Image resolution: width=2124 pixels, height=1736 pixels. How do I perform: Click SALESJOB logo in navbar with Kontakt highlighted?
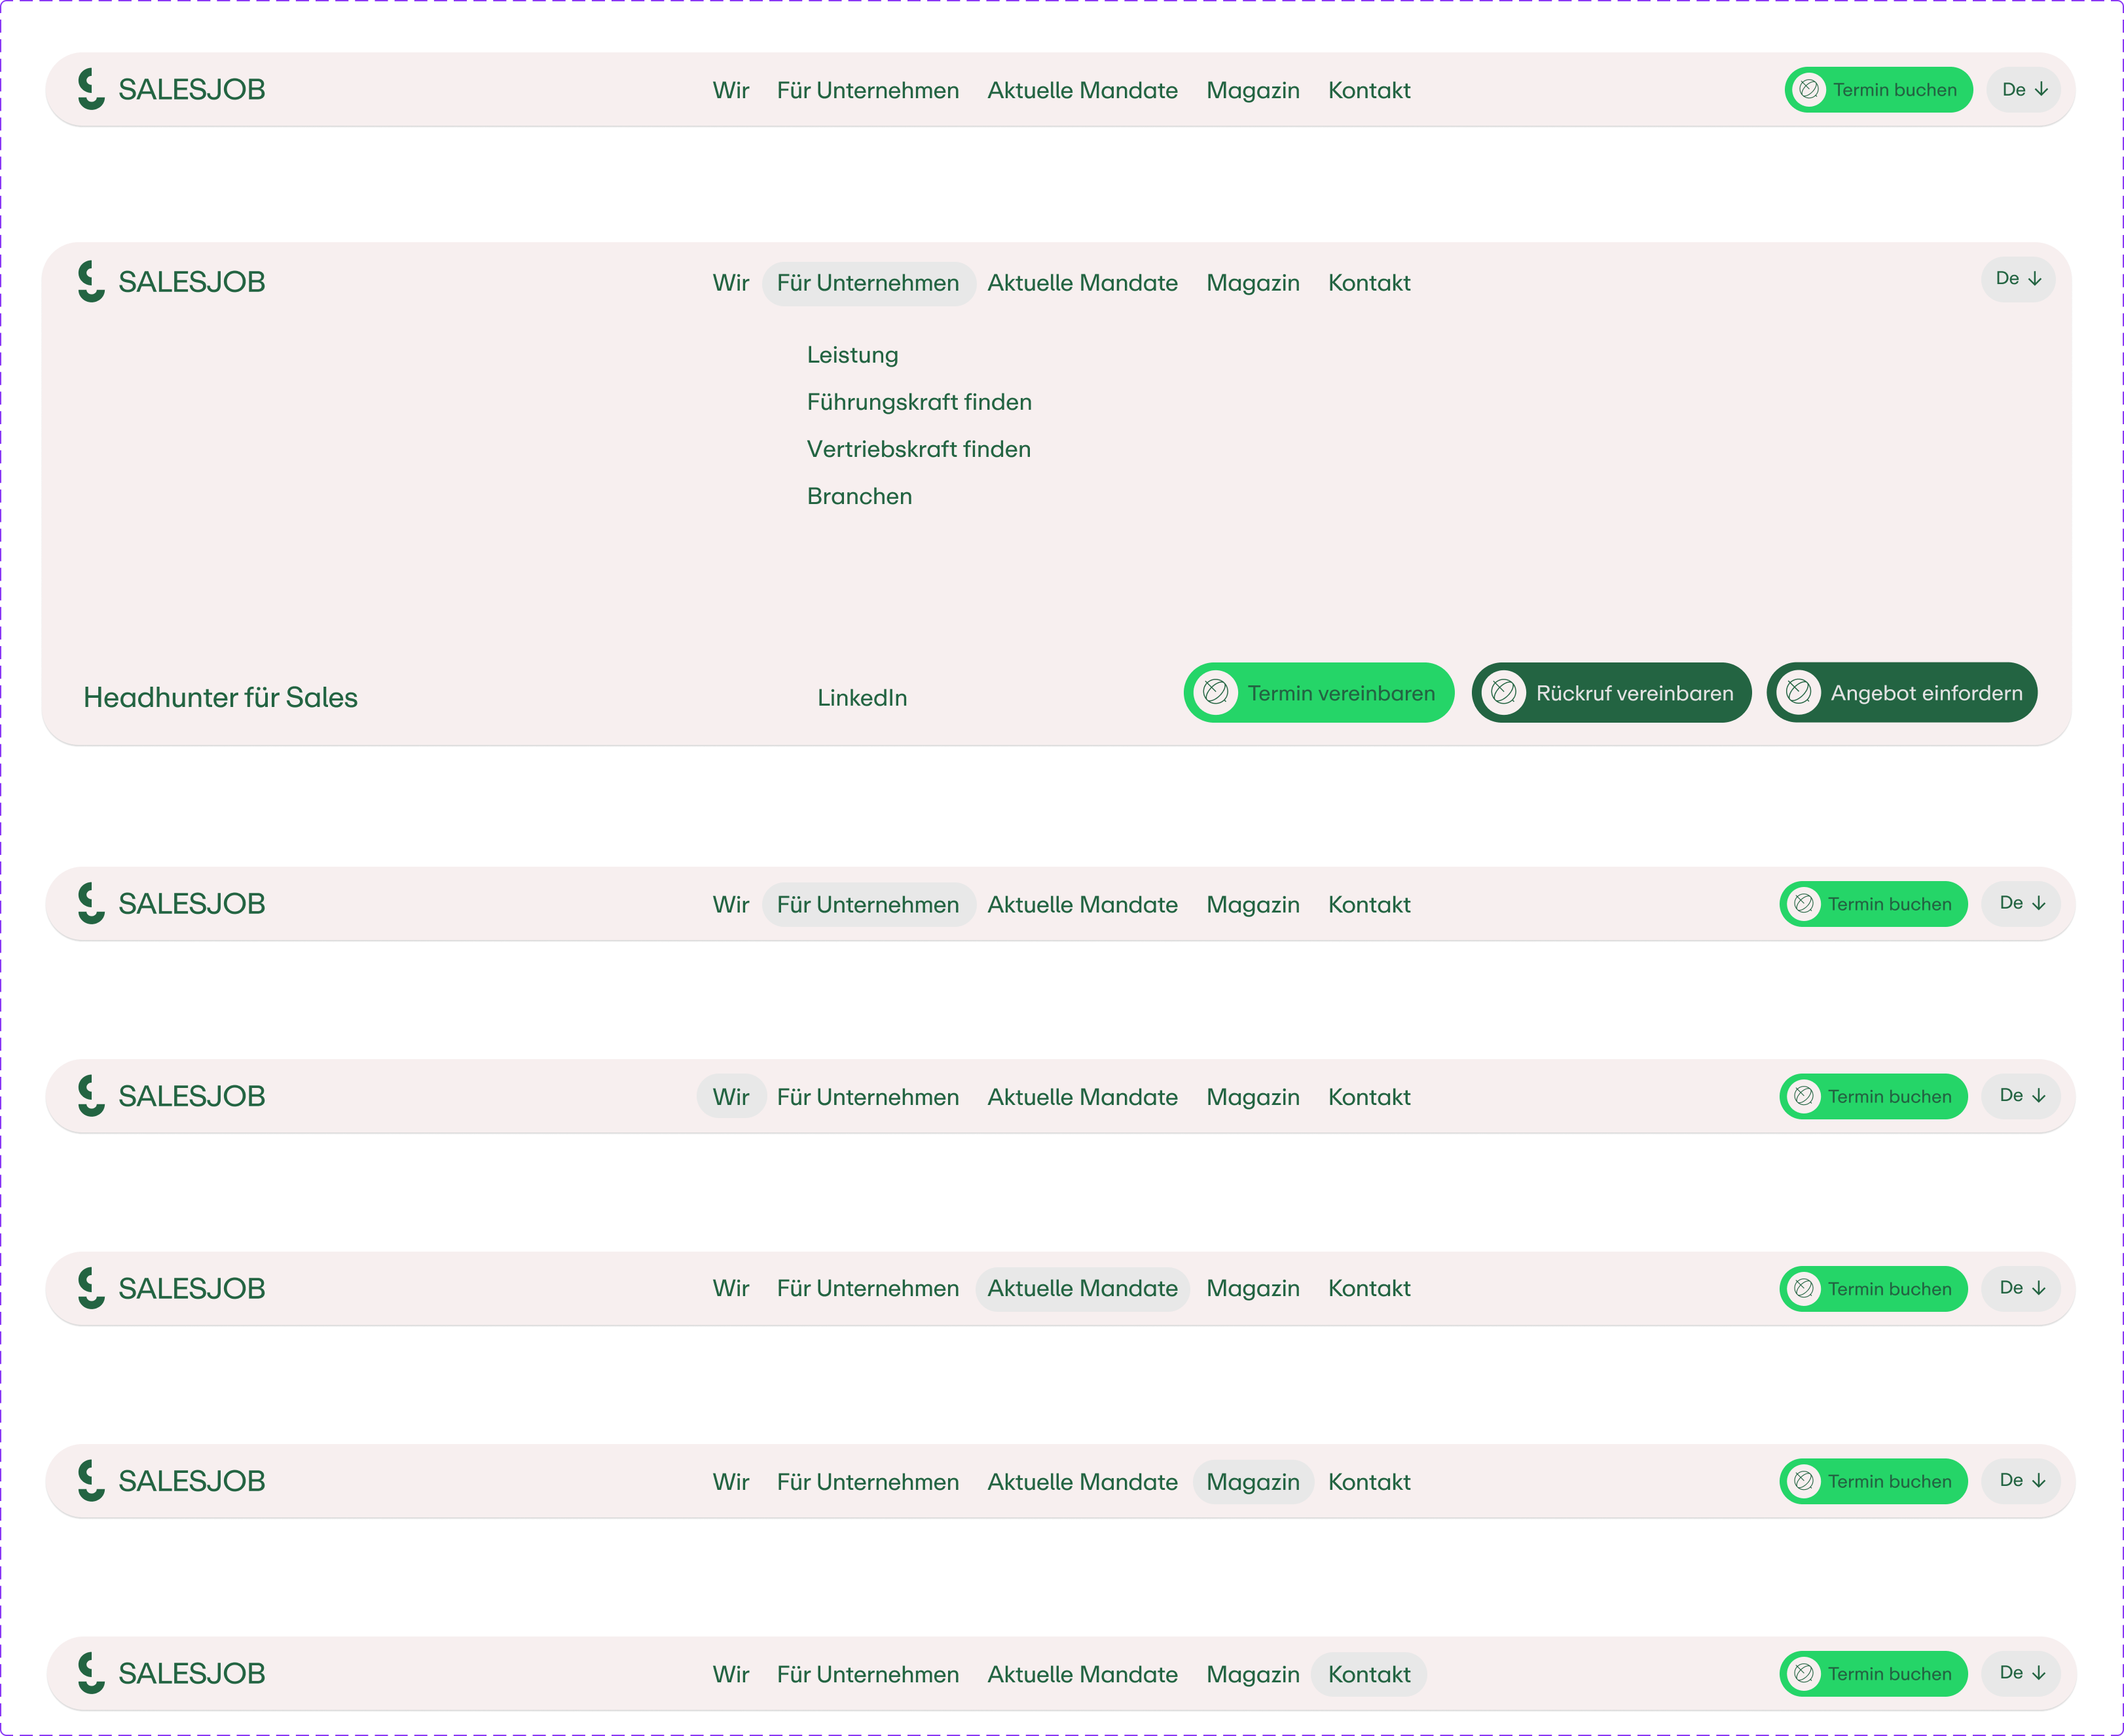[171, 1673]
